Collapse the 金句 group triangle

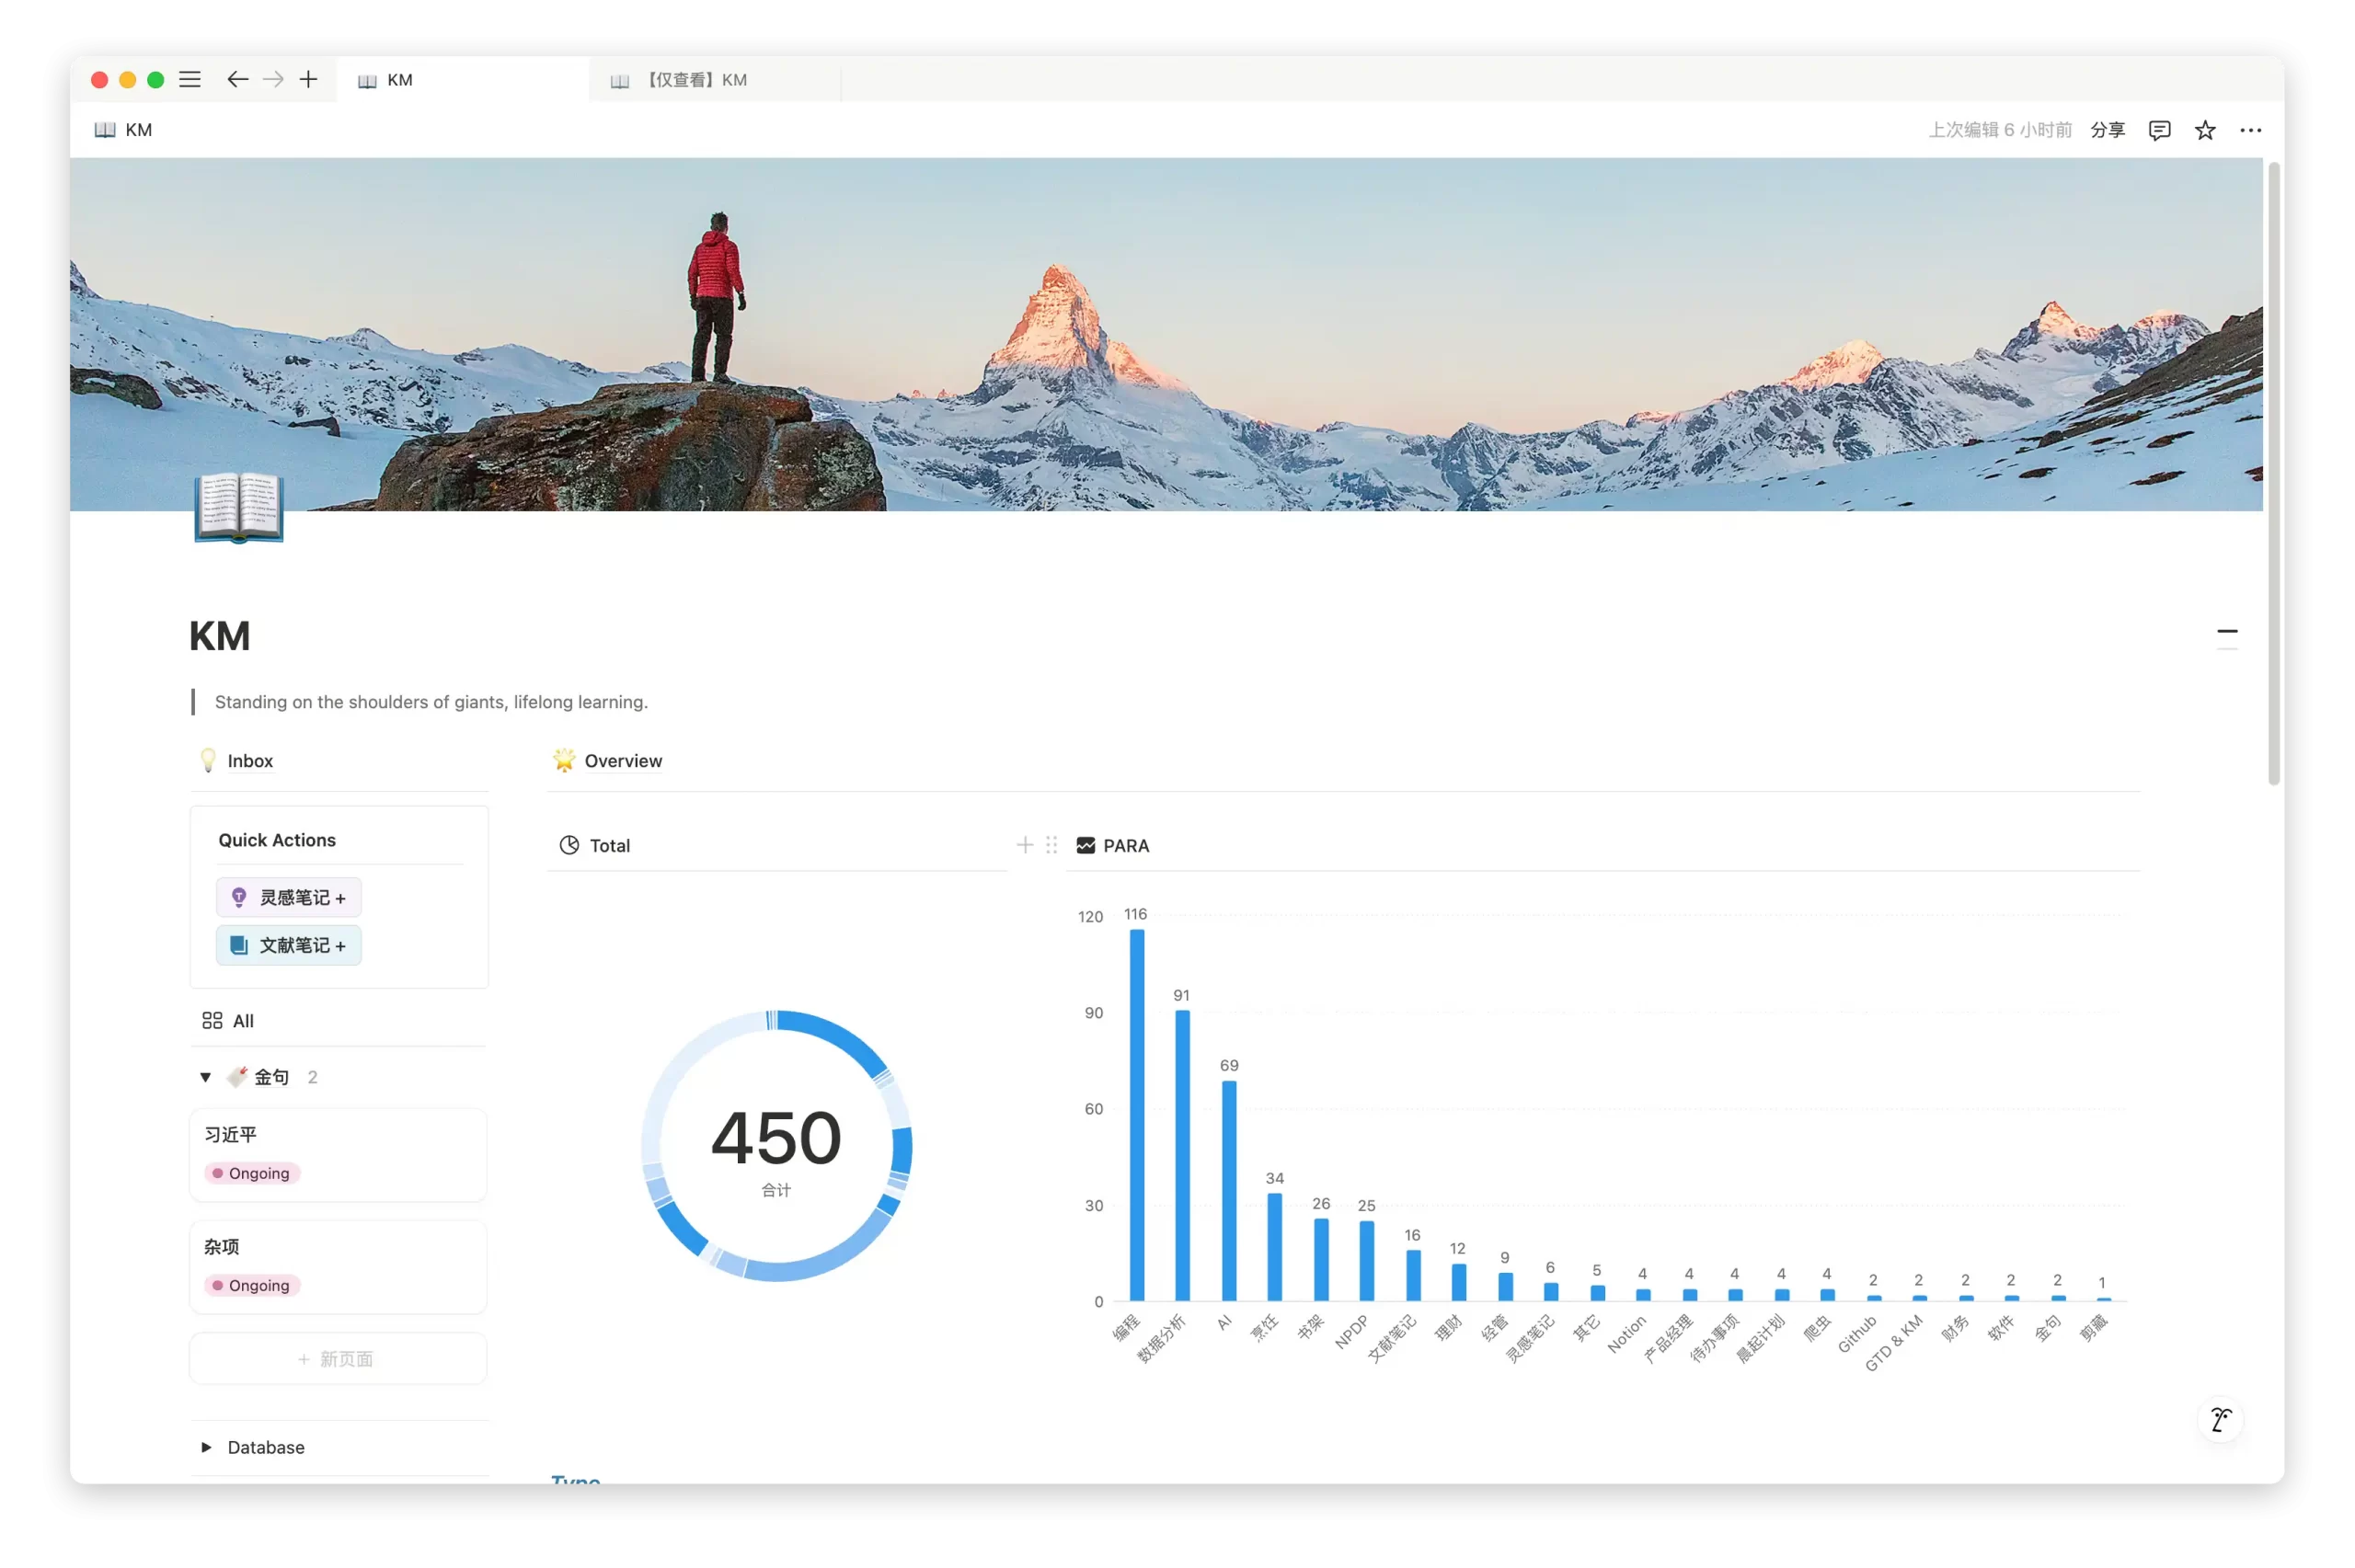point(205,1077)
